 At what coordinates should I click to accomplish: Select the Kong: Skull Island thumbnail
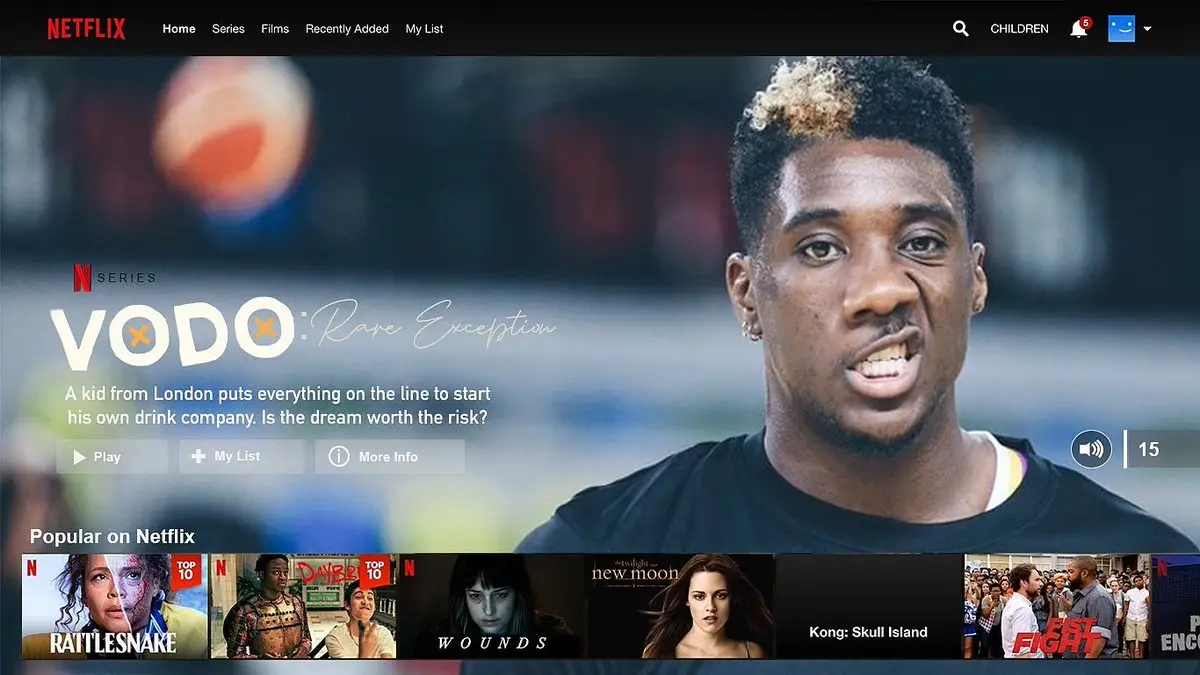click(868, 604)
